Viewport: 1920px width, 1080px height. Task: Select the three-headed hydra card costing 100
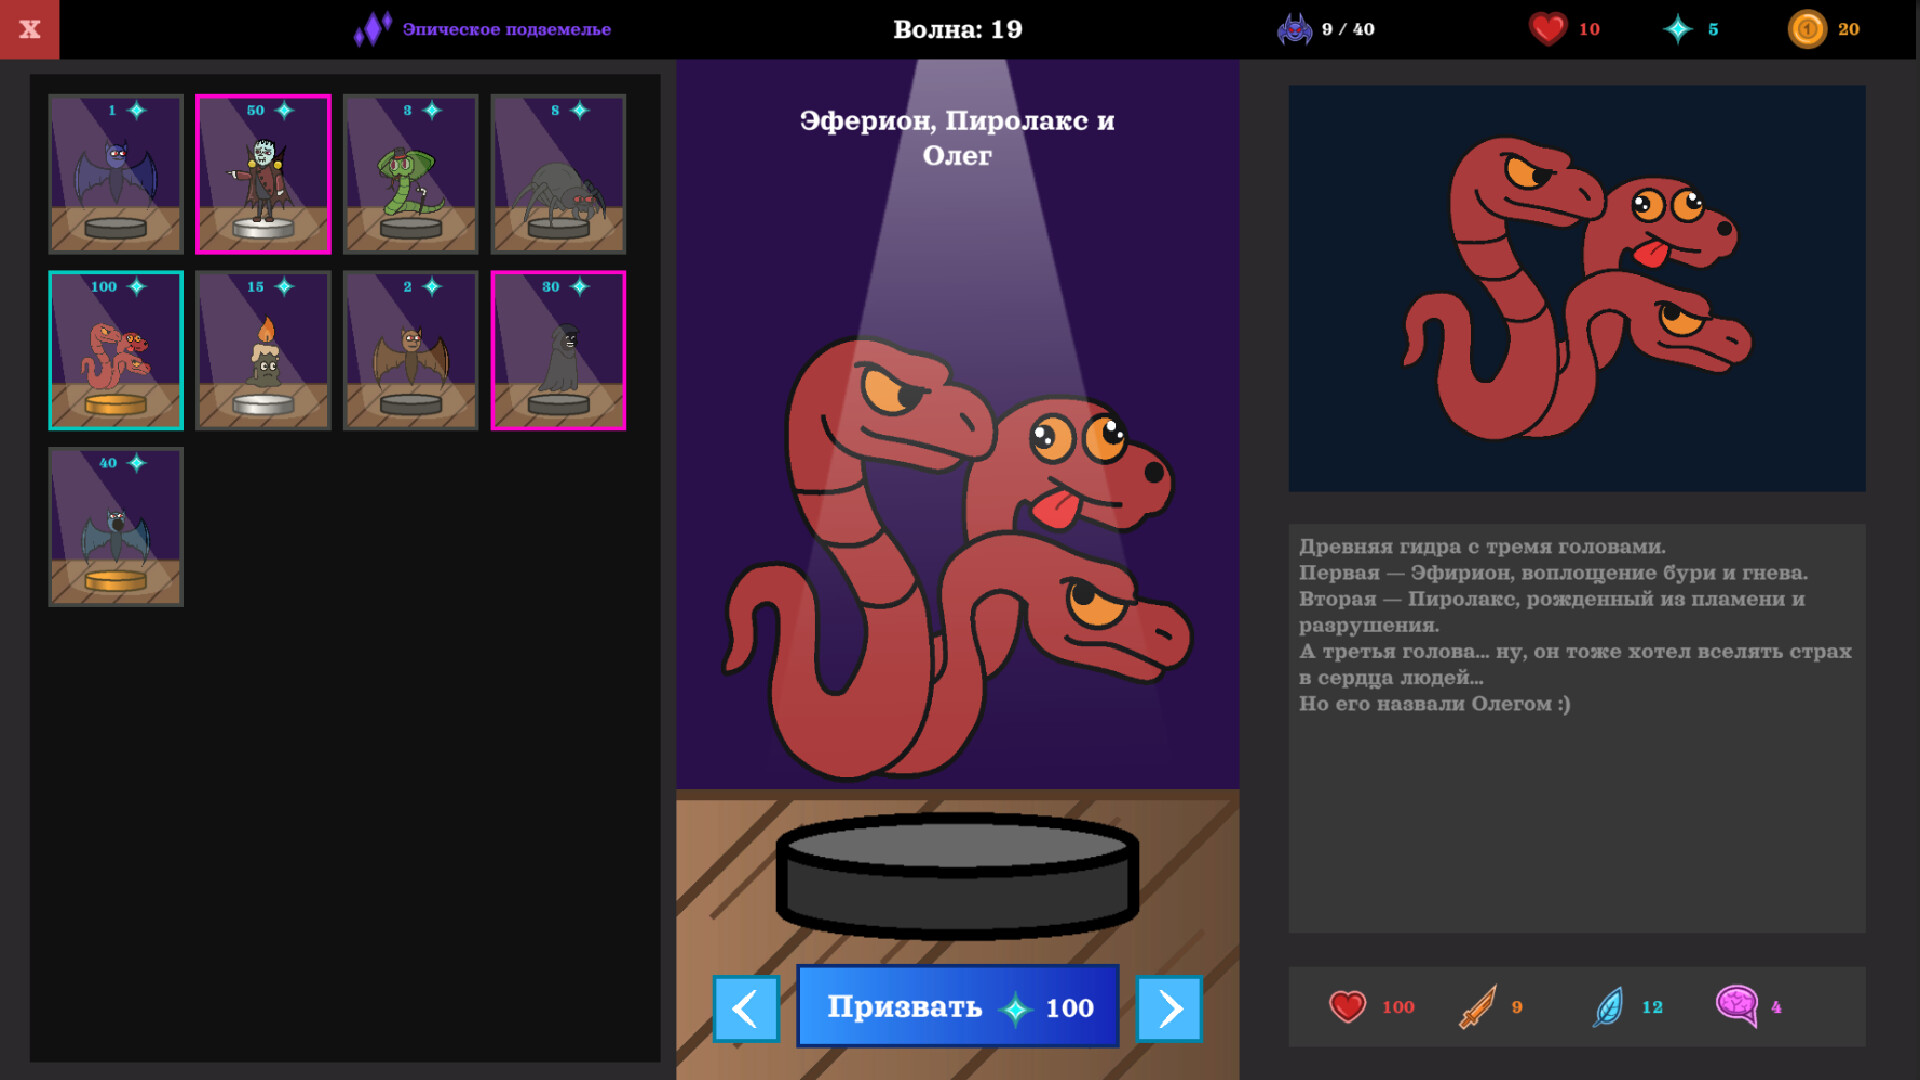(116, 350)
